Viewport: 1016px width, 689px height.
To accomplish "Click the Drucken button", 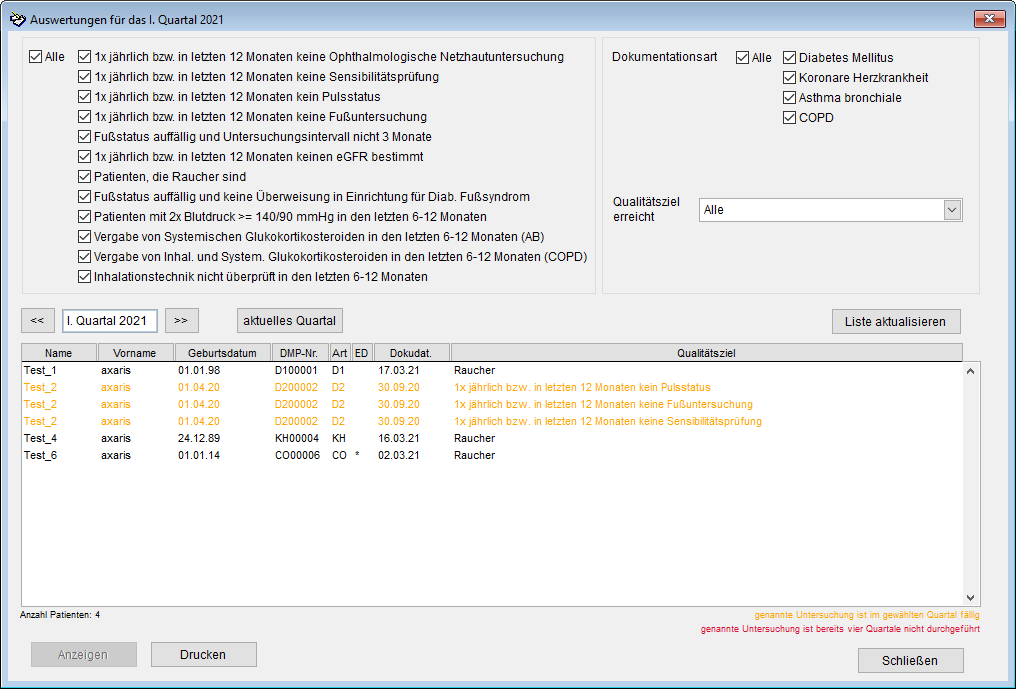I will click(x=203, y=655).
